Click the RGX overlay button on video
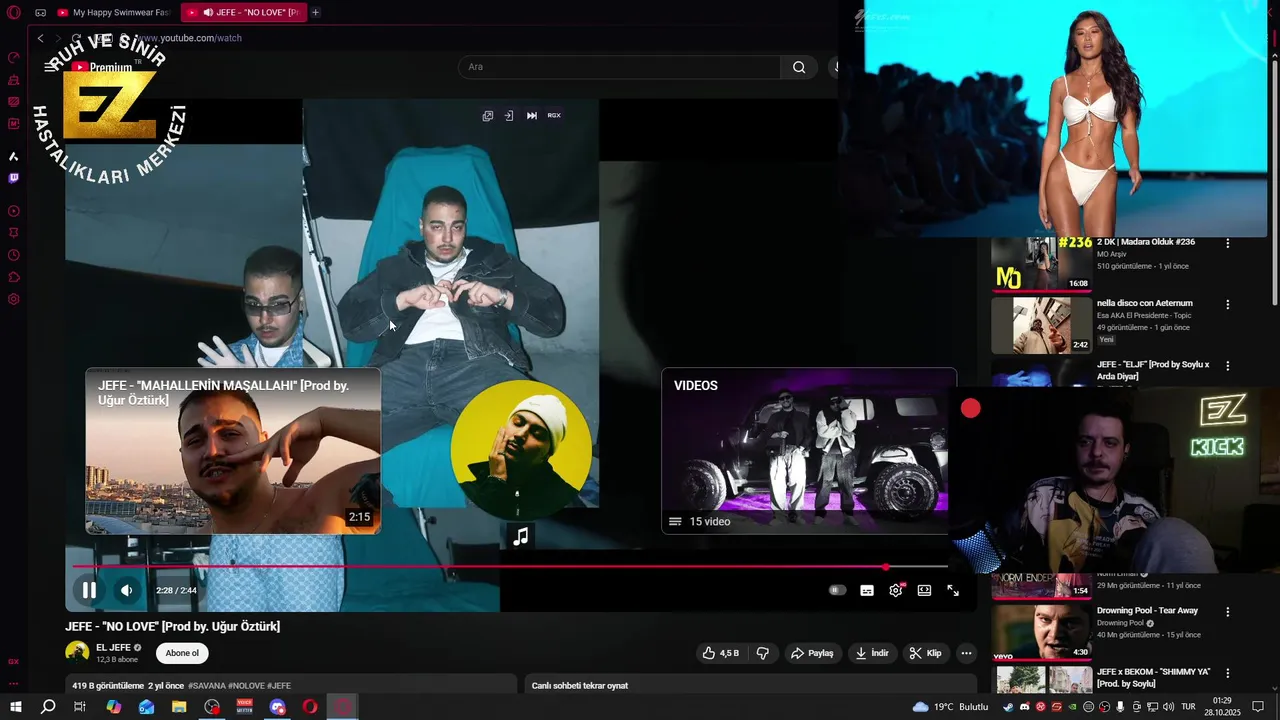Screen dimensions: 1280x720 (554, 115)
